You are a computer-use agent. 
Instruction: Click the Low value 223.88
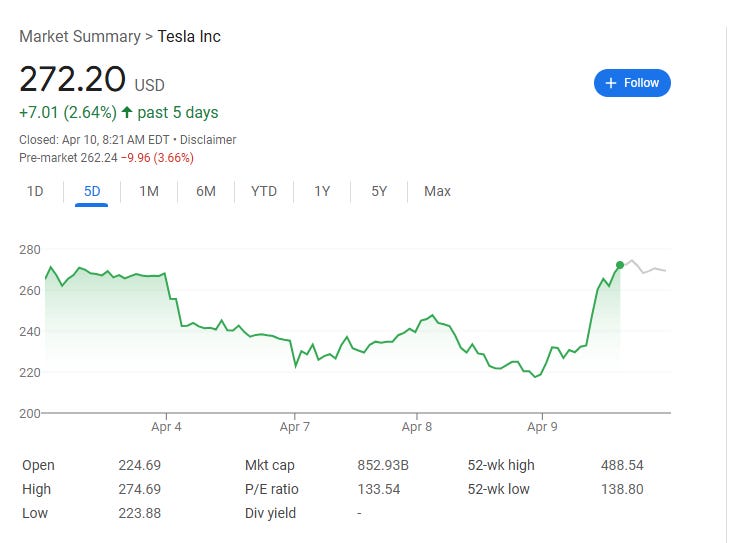coord(140,513)
